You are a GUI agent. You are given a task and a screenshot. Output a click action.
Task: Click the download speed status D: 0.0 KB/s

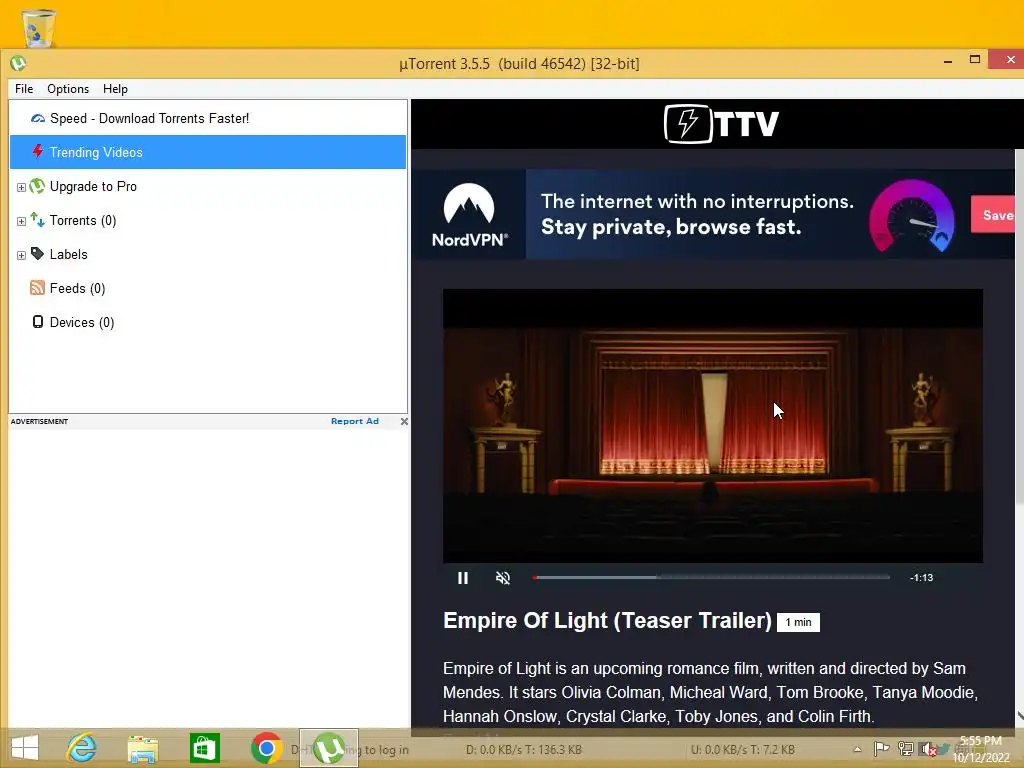(x=524, y=750)
